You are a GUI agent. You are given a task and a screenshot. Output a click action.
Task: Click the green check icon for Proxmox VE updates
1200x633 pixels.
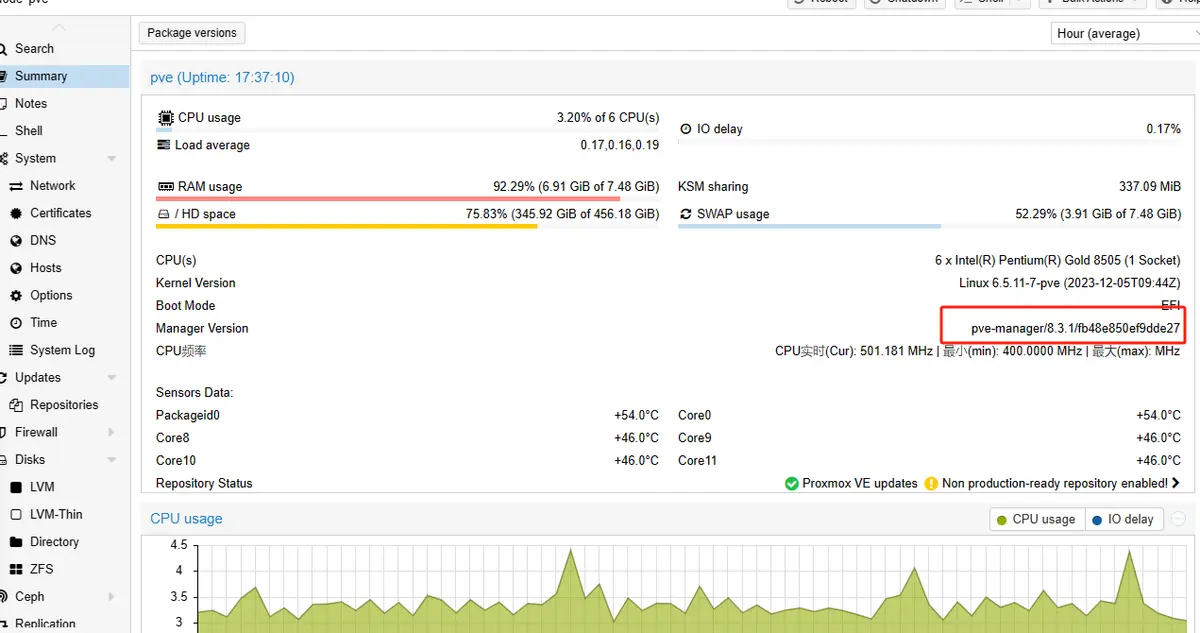pyautogui.click(x=791, y=483)
